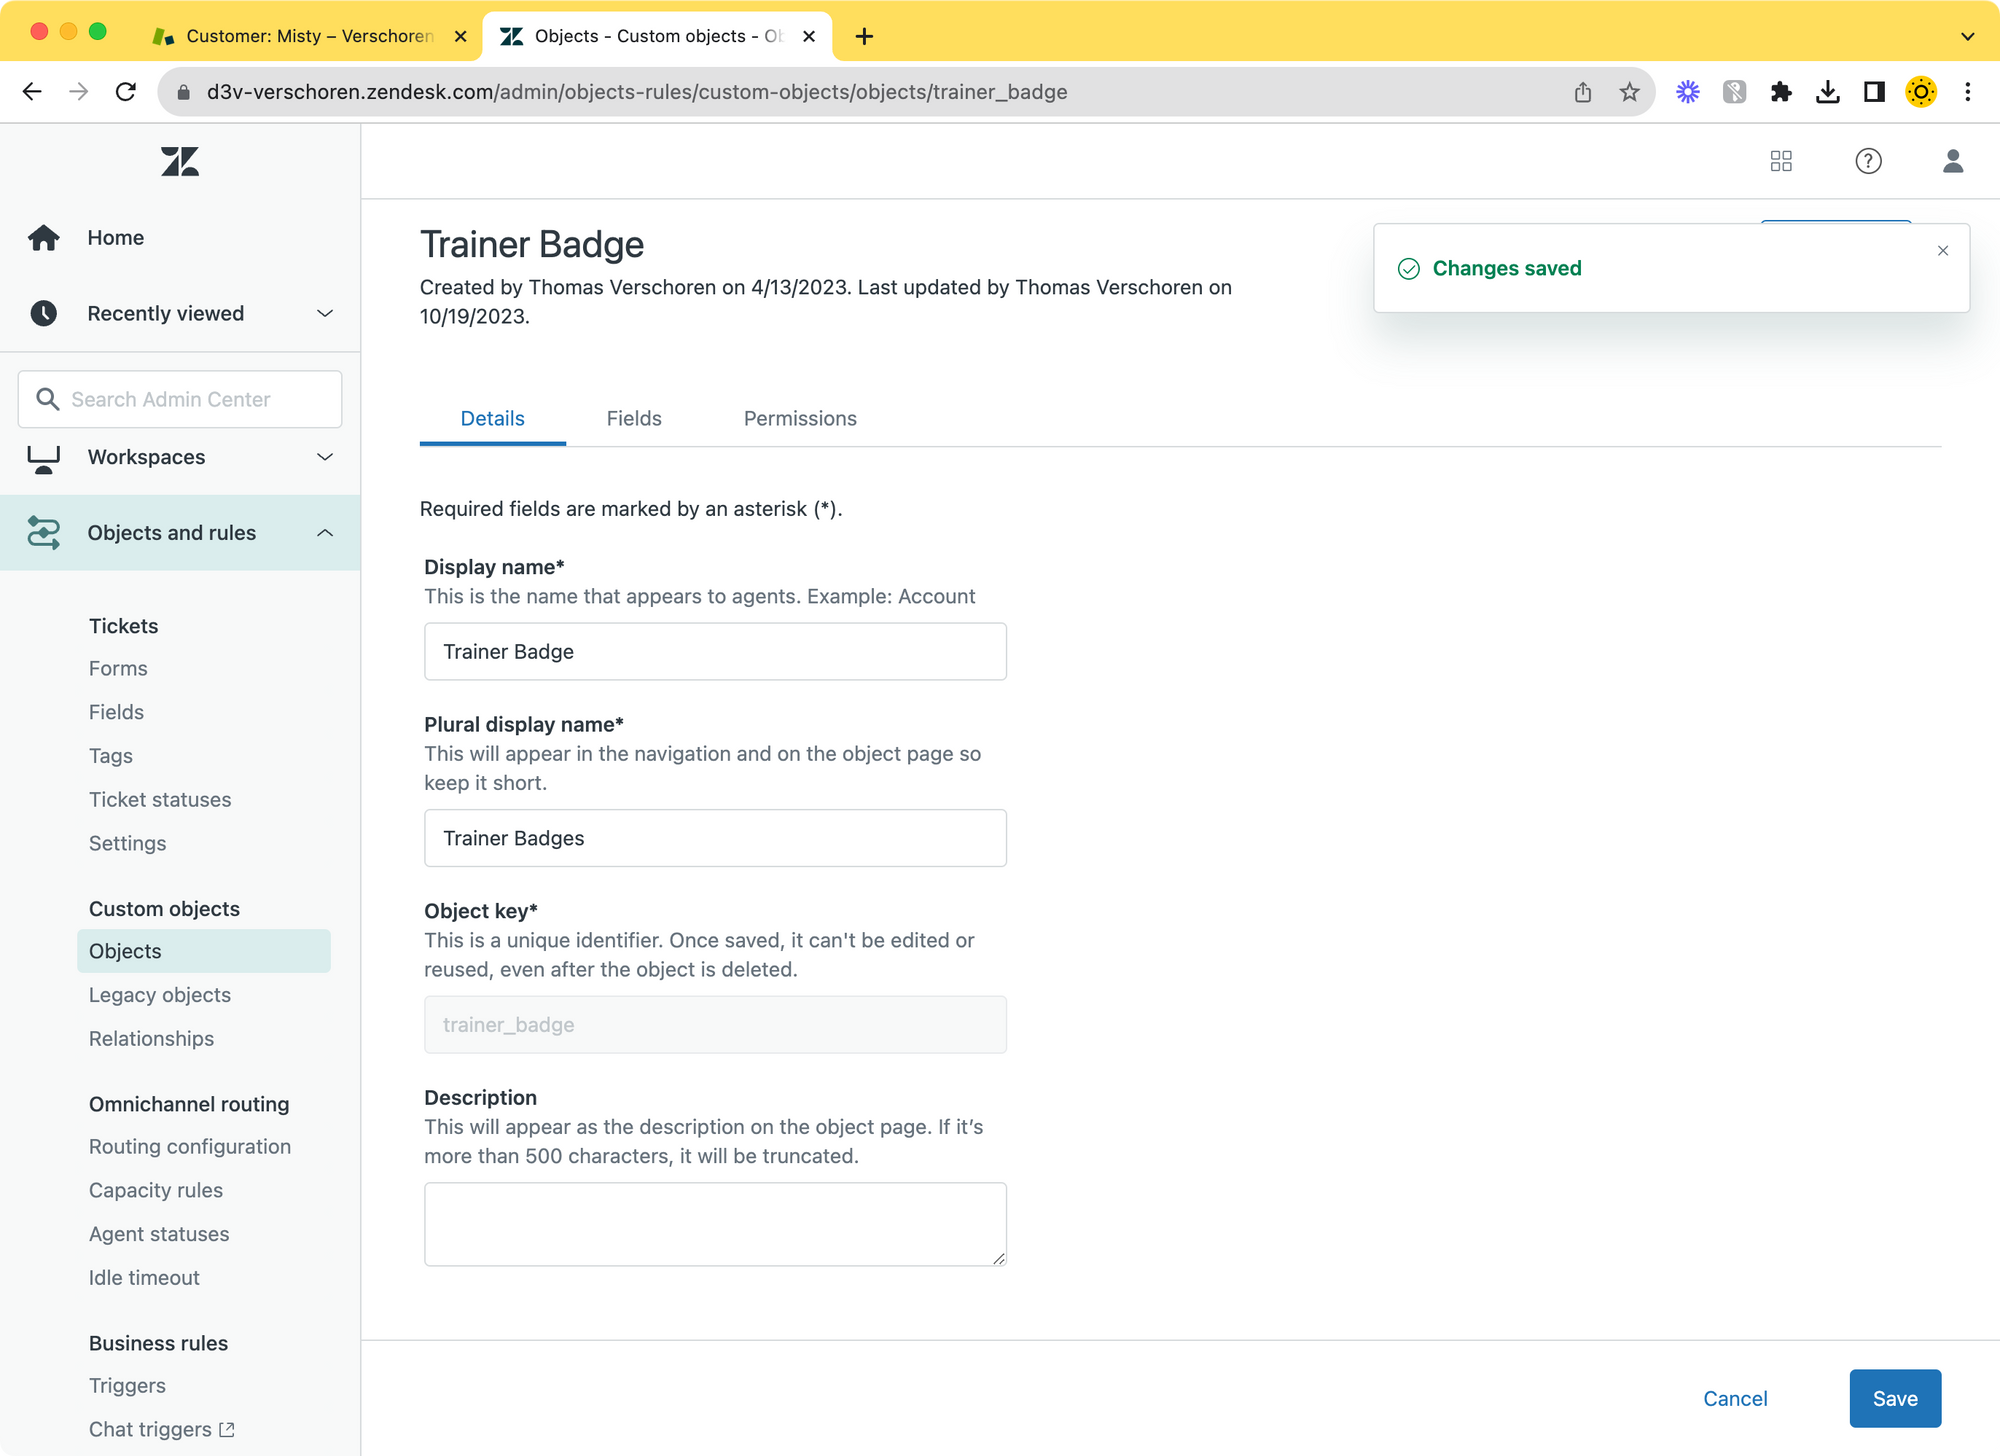Click the Description text area
This screenshot has width=2000, height=1456.
[x=715, y=1224]
